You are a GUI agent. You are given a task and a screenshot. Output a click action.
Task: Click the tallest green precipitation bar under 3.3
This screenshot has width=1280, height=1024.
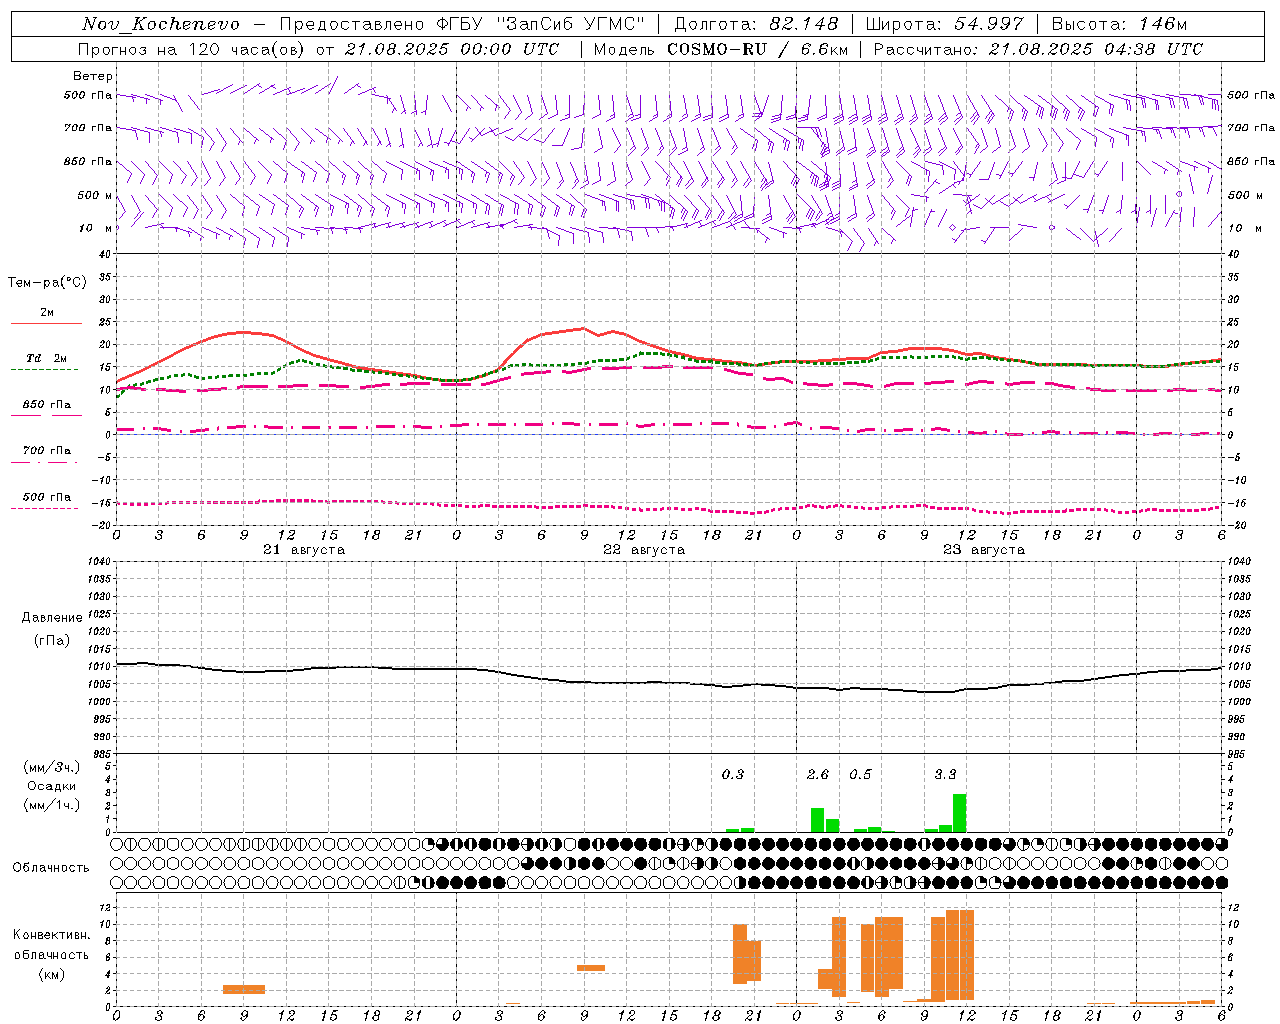[960, 813]
